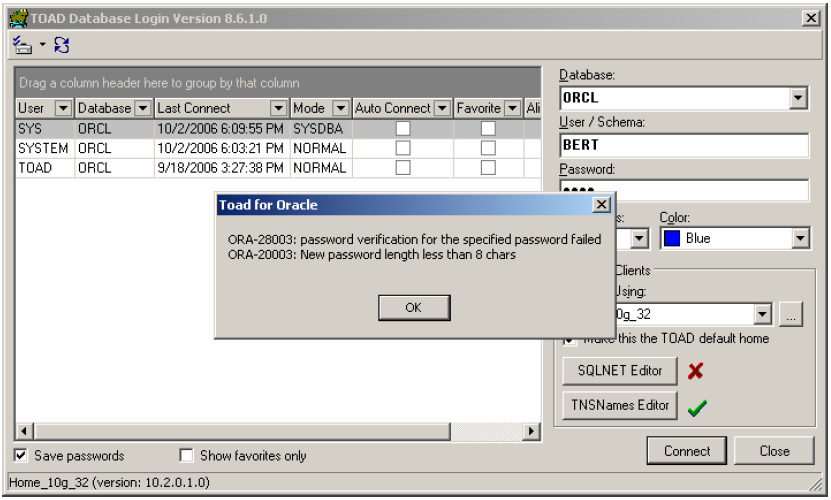Click the connection list options toolbar icon

click(x=22, y=45)
